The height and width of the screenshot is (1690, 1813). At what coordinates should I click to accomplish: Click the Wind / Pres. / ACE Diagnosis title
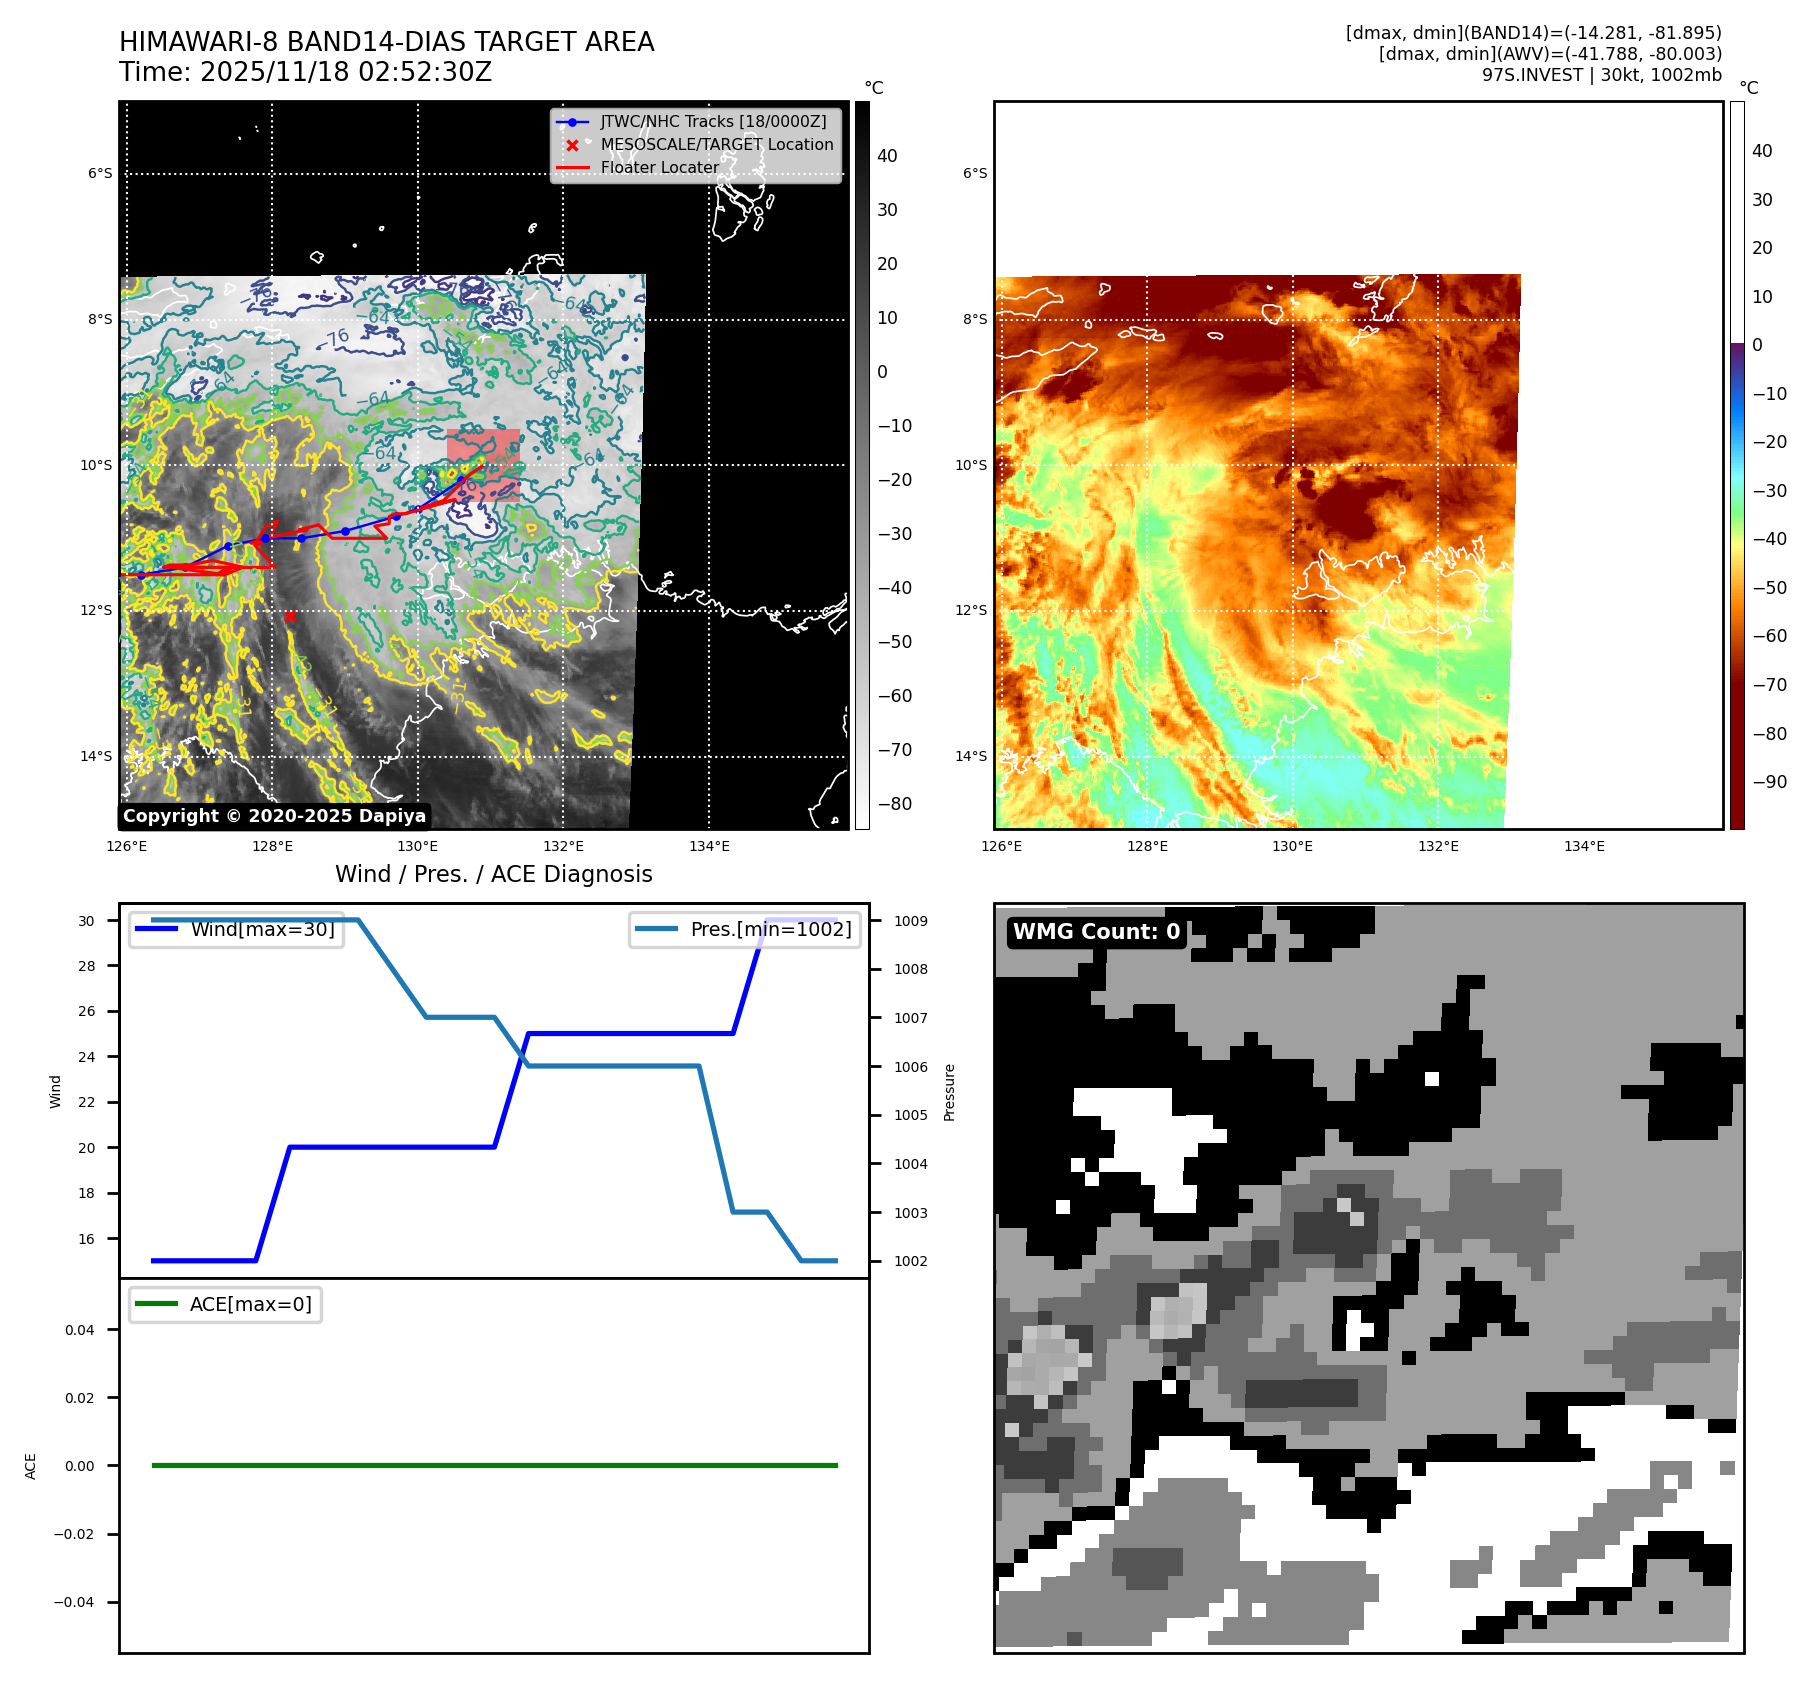[493, 874]
